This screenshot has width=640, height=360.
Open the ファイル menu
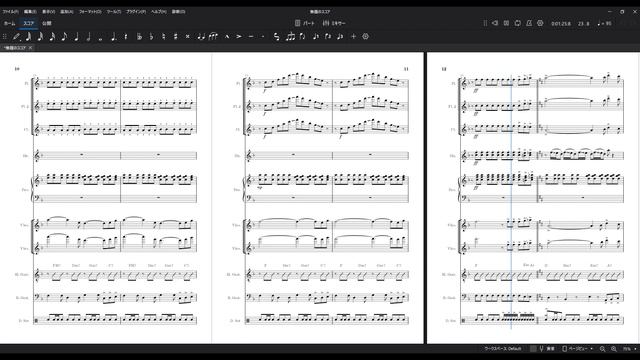(x=11, y=12)
